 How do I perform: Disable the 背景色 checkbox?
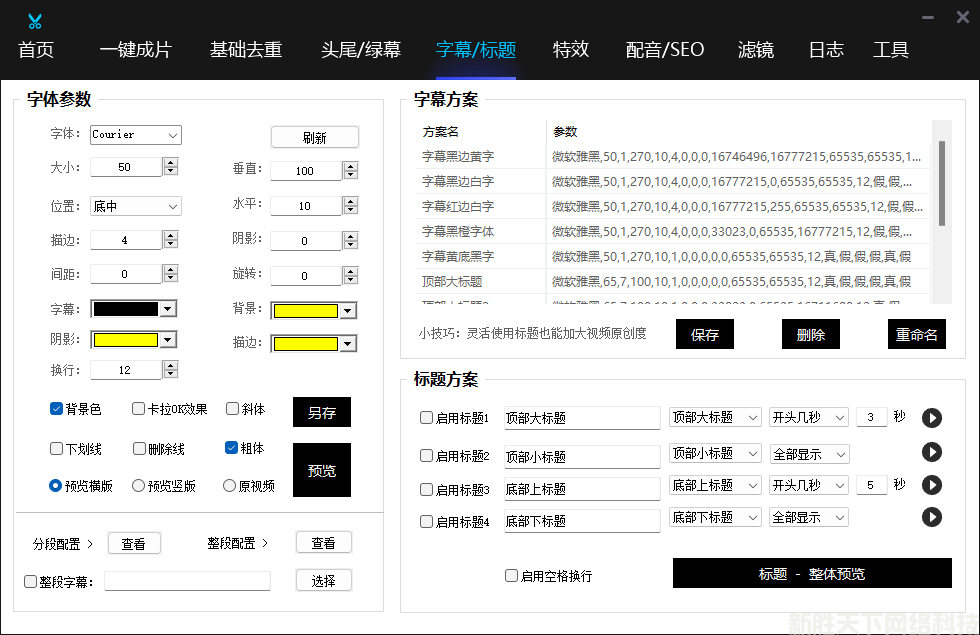point(57,408)
